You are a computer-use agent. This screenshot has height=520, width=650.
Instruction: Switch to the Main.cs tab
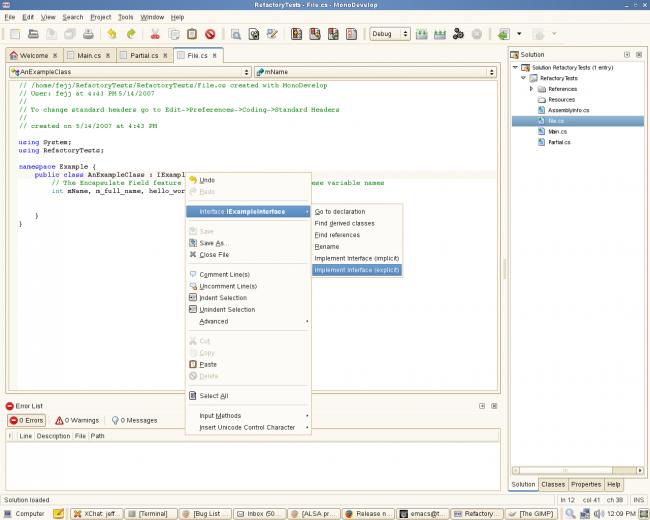click(x=89, y=56)
